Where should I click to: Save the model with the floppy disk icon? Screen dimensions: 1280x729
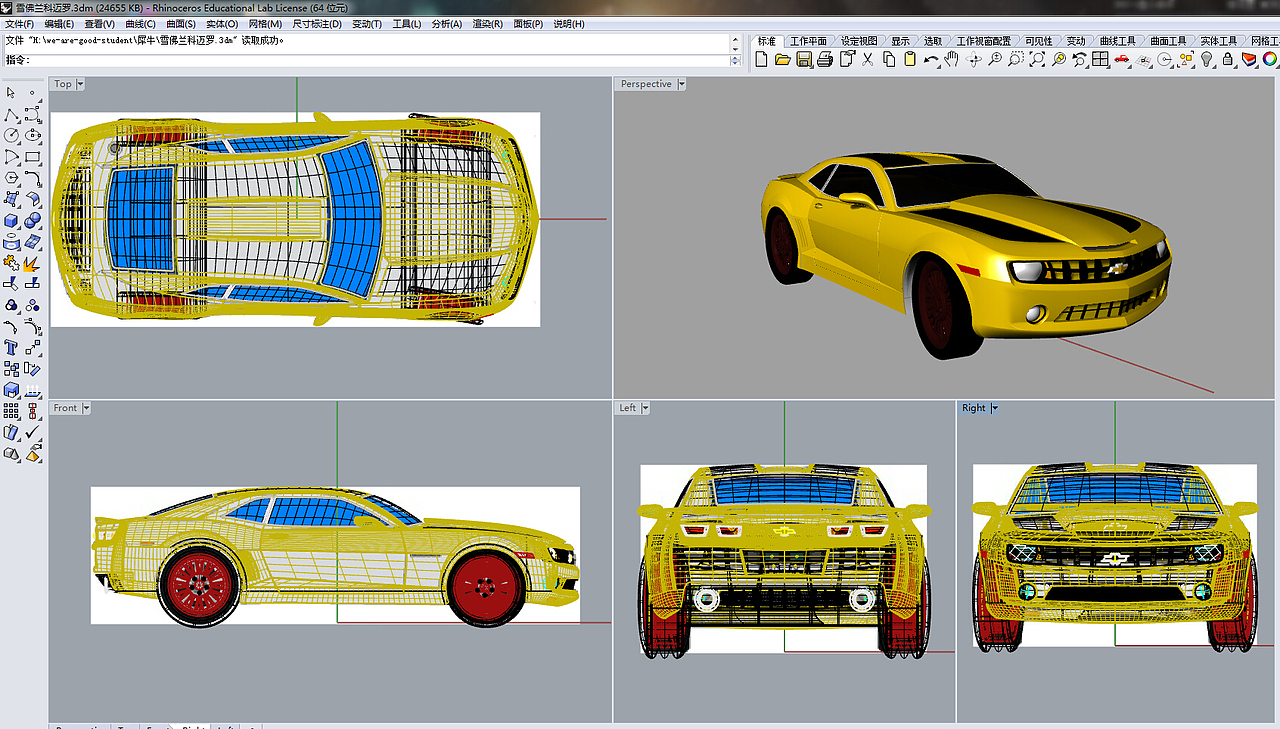(x=803, y=60)
